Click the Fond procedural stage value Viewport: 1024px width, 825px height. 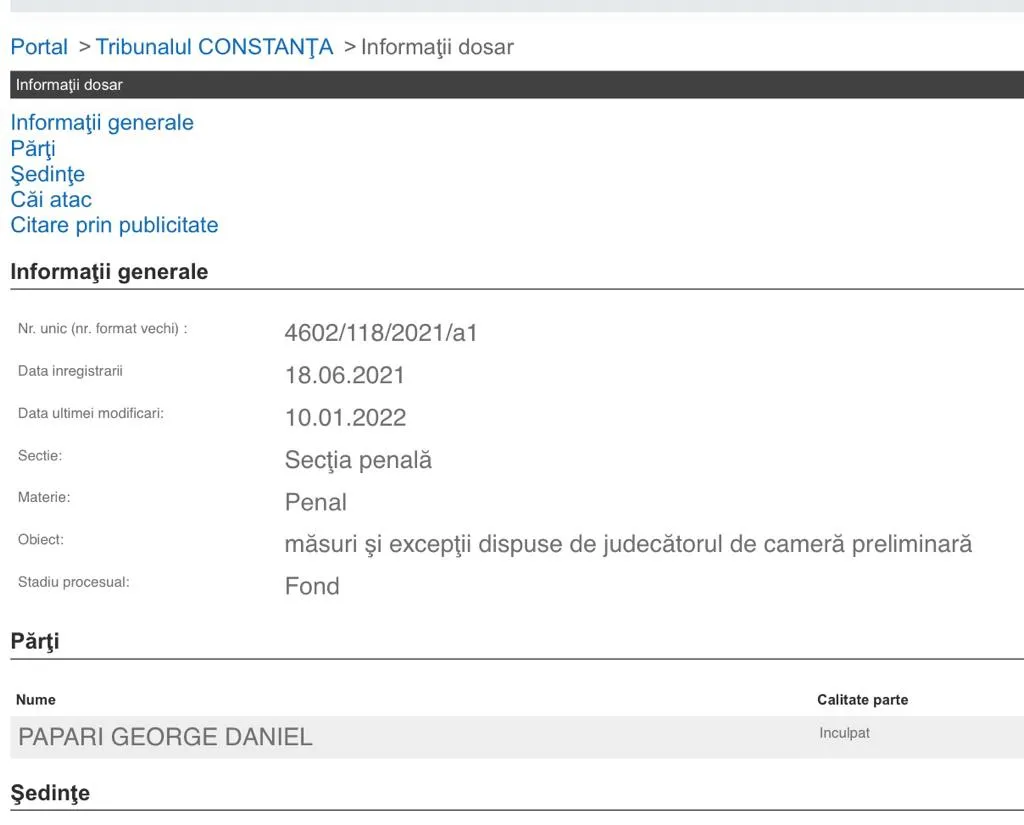pyautogui.click(x=312, y=586)
